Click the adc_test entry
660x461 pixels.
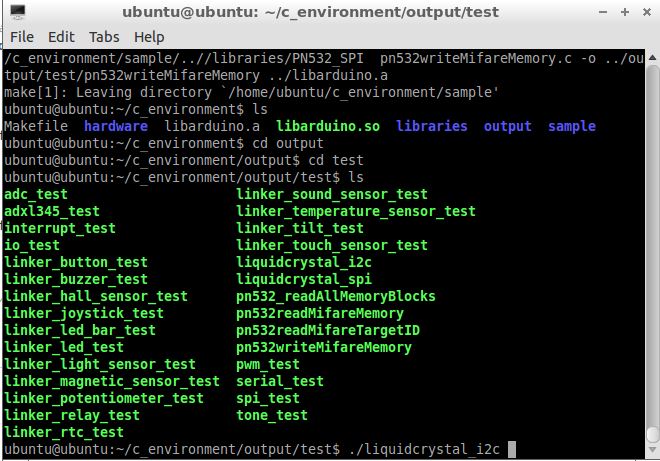(x=36, y=195)
